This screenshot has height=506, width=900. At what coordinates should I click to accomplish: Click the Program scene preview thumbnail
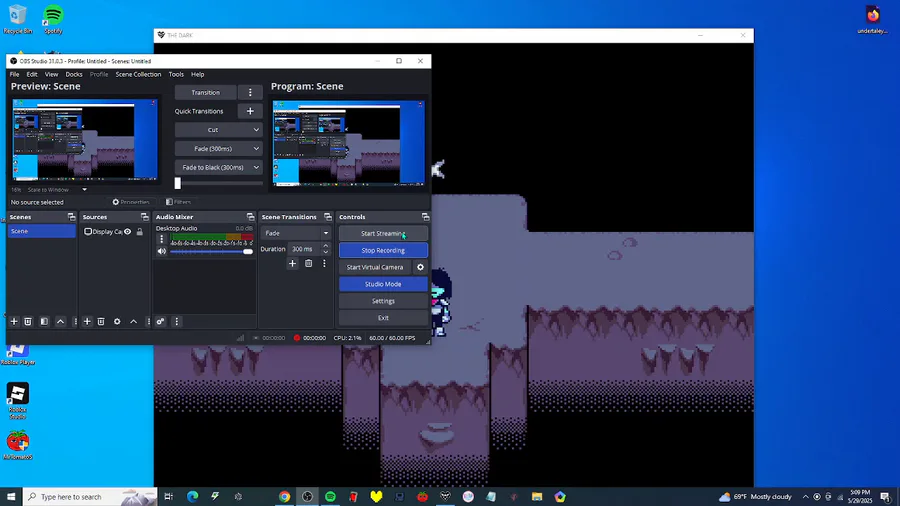pos(348,143)
